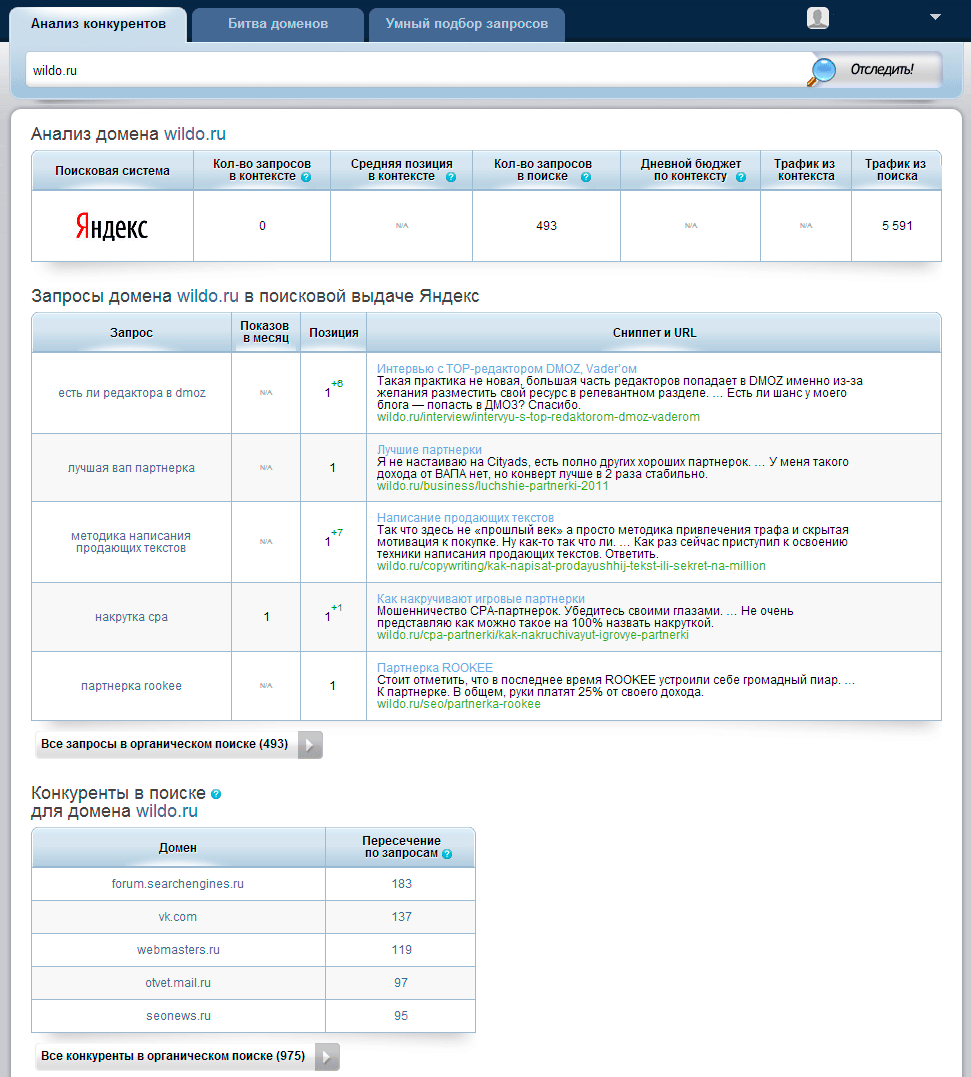Click help icon beside Пересечение по запросам

pyautogui.click(x=447, y=854)
